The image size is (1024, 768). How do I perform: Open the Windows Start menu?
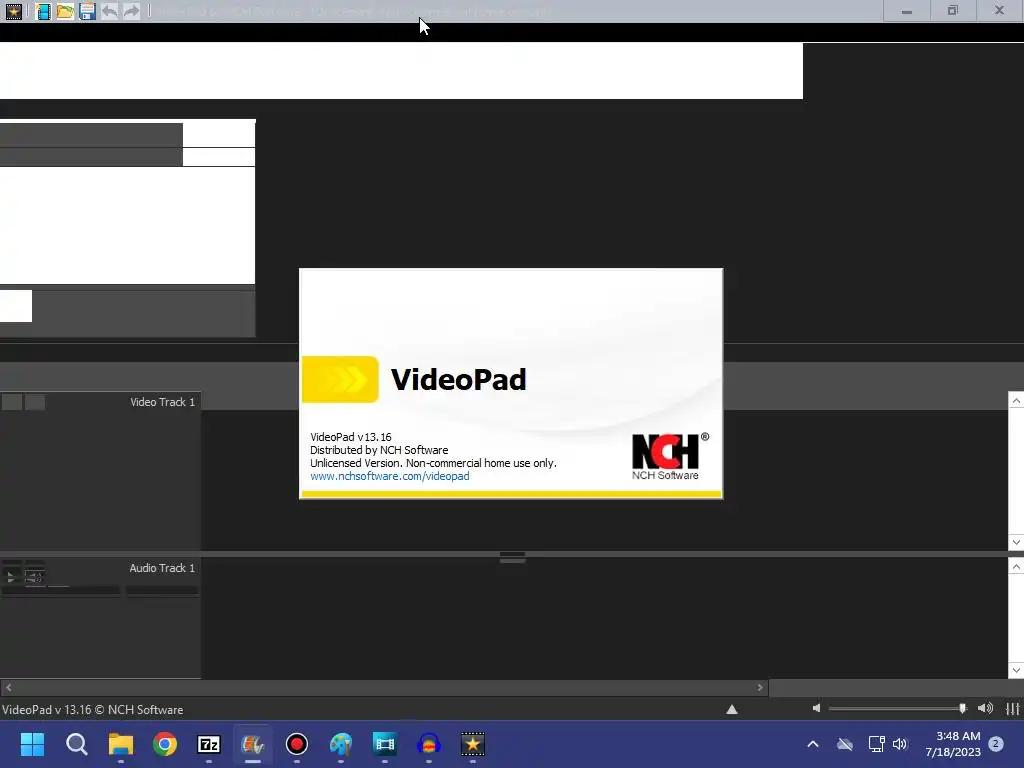(x=32, y=744)
